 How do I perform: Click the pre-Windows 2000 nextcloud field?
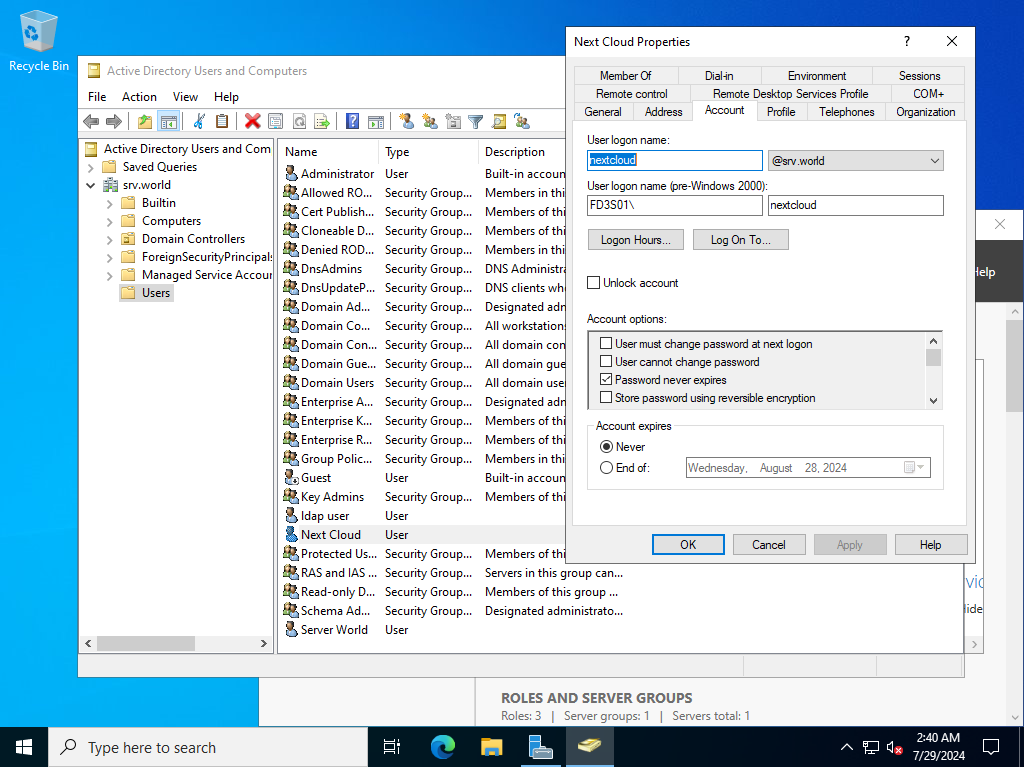click(x=856, y=205)
